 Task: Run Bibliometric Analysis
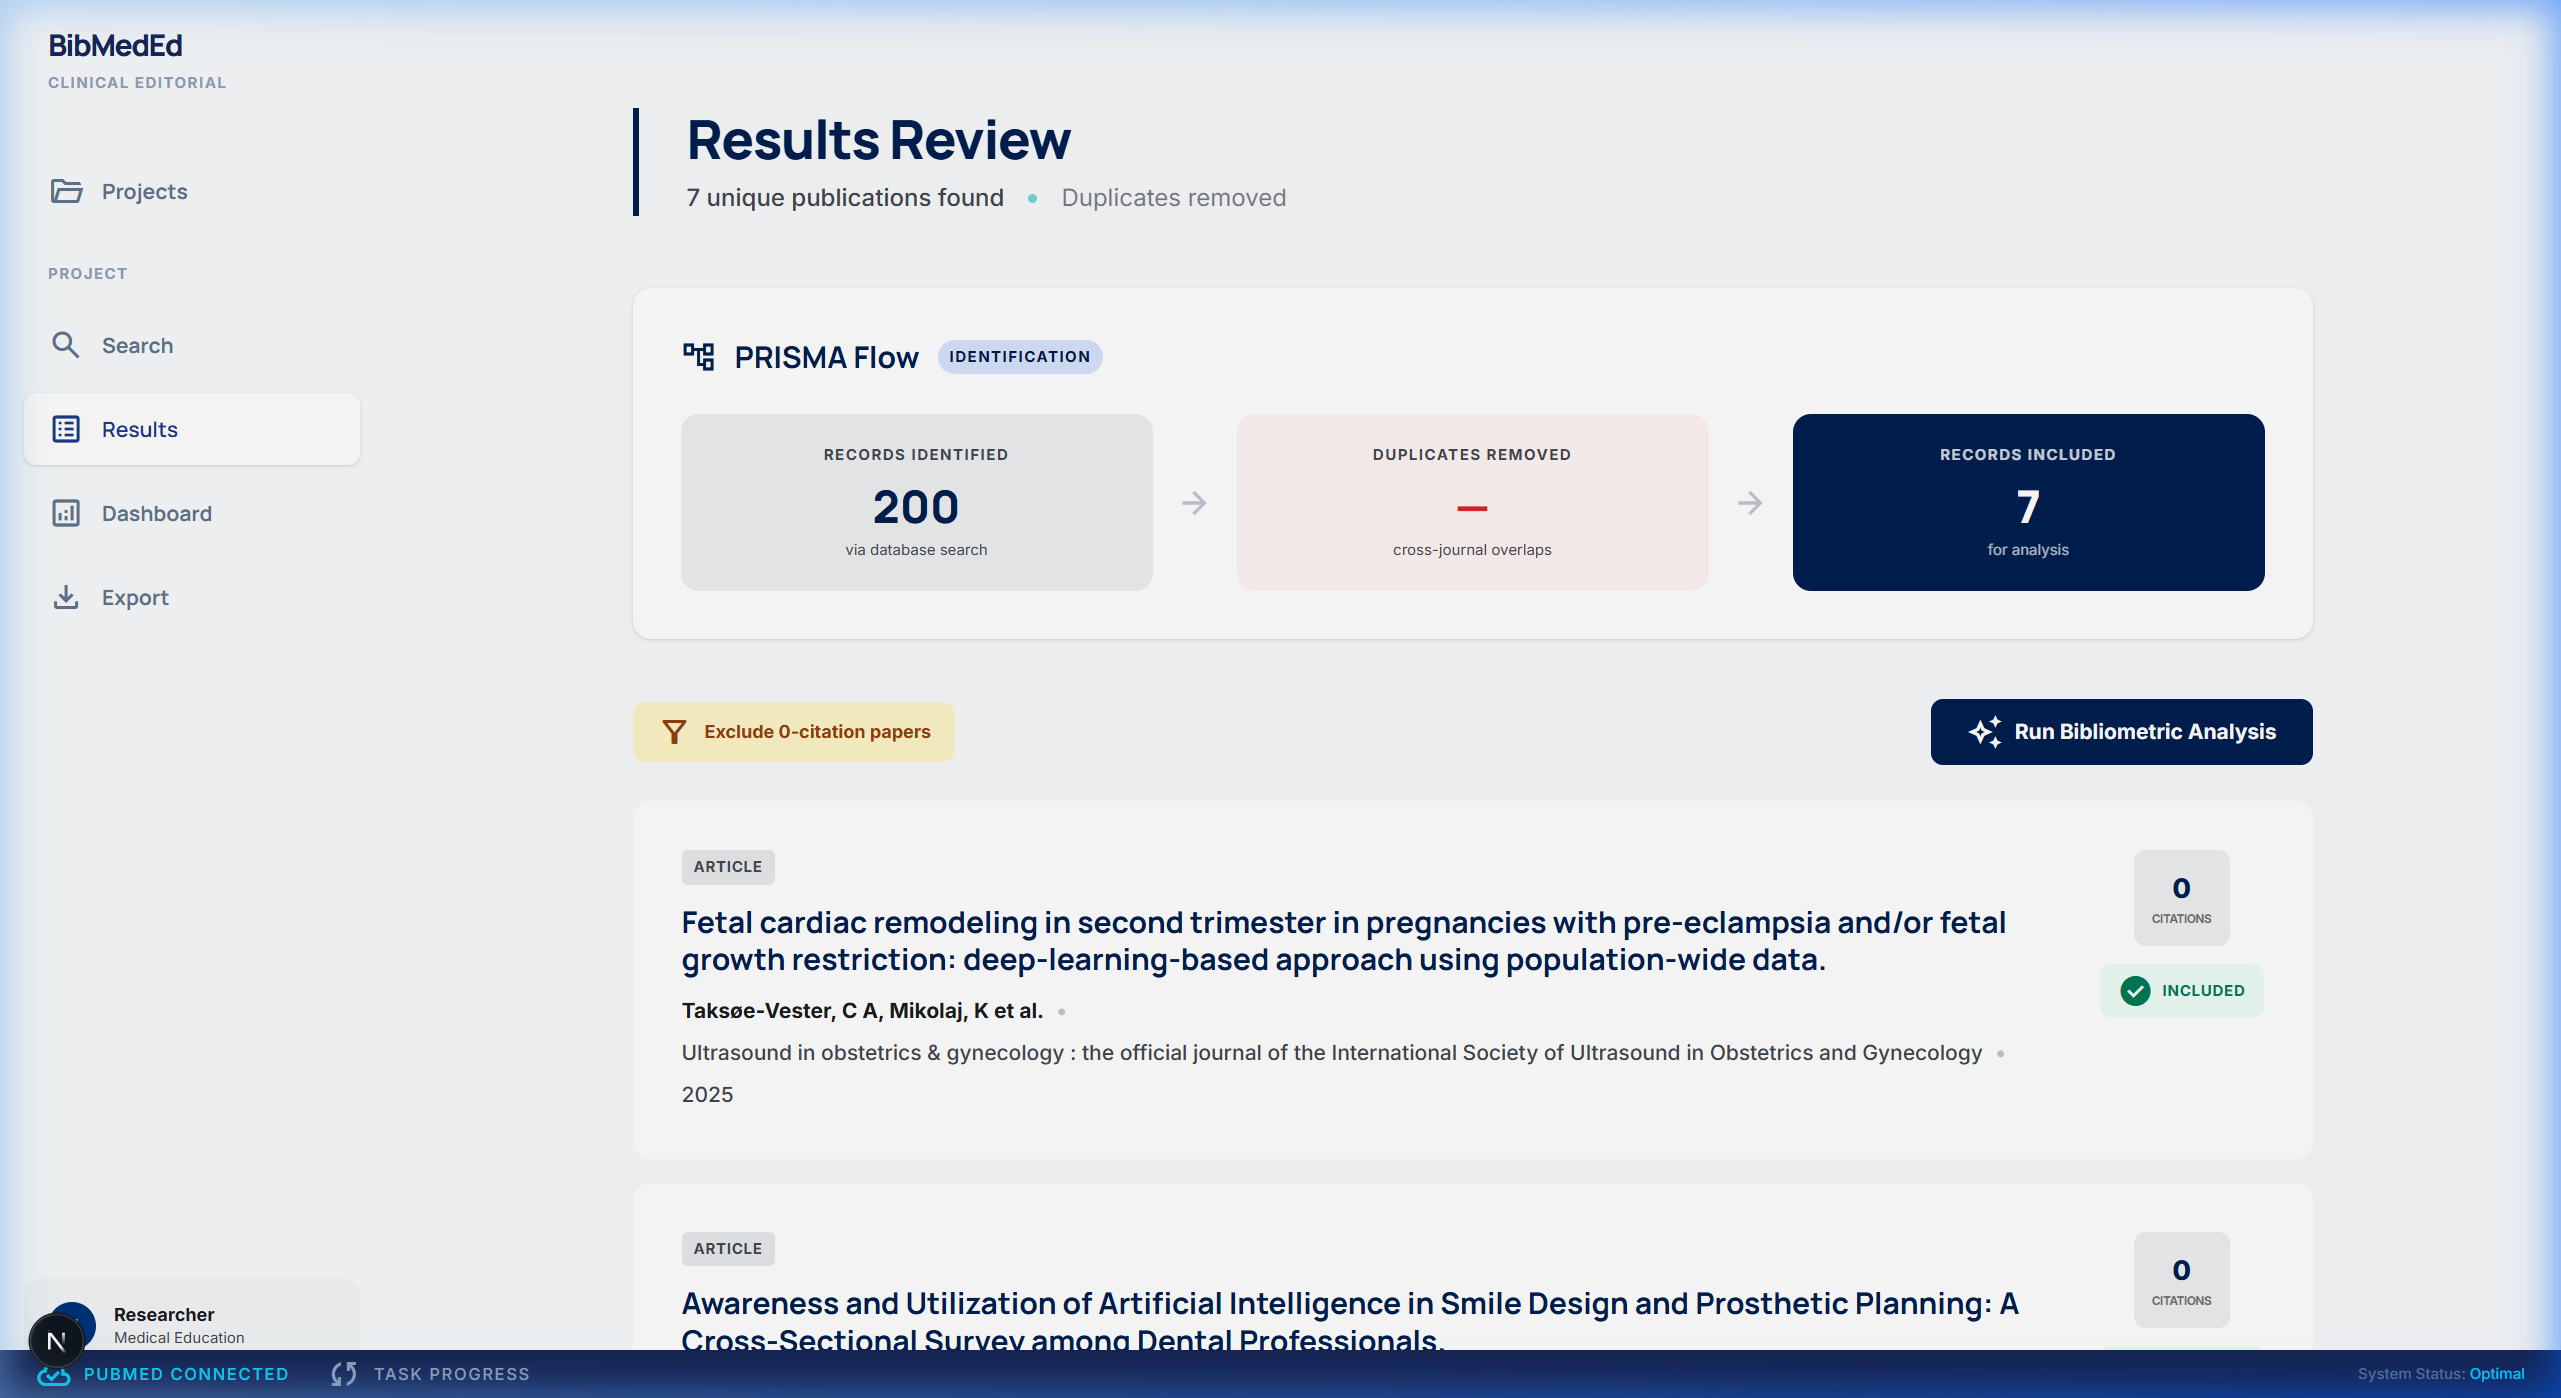(2121, 732)
